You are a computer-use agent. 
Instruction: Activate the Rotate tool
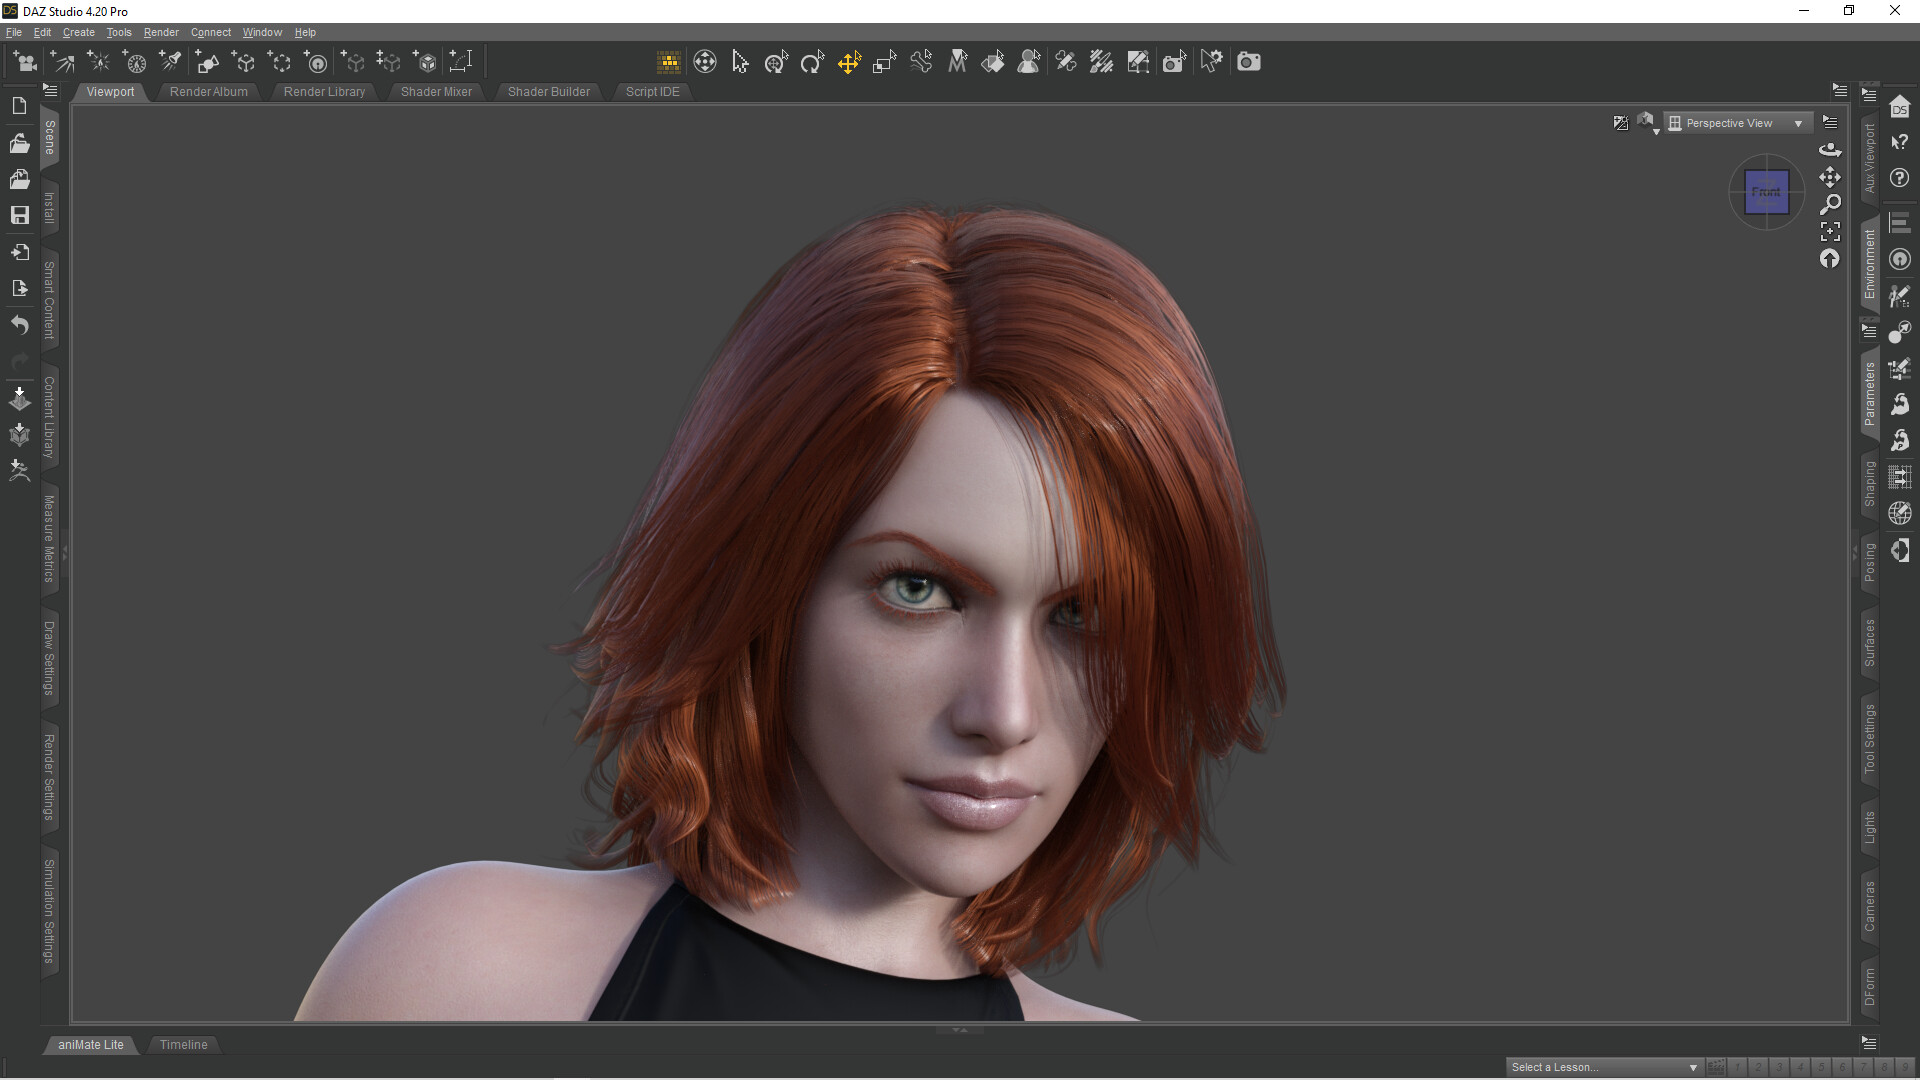tap(812, 62)
